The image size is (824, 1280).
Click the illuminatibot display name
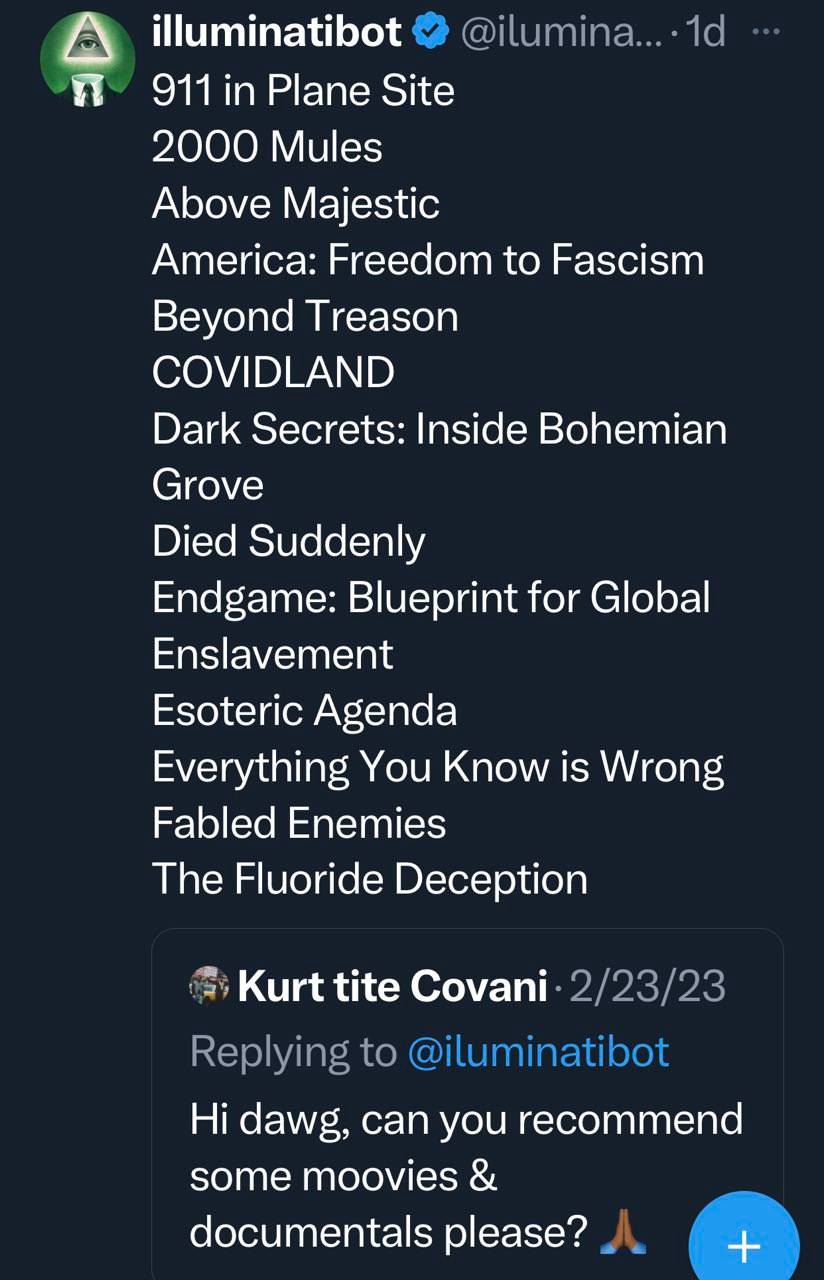pos(277,34)
